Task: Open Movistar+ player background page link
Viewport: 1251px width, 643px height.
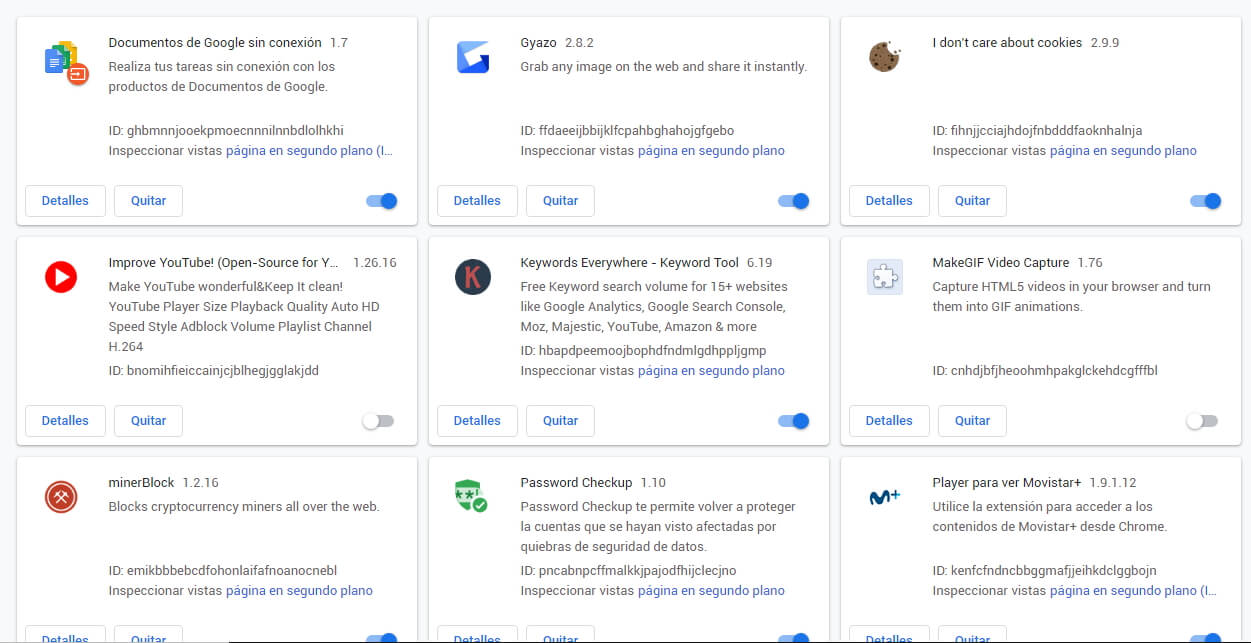Action: click(1133, 591)
